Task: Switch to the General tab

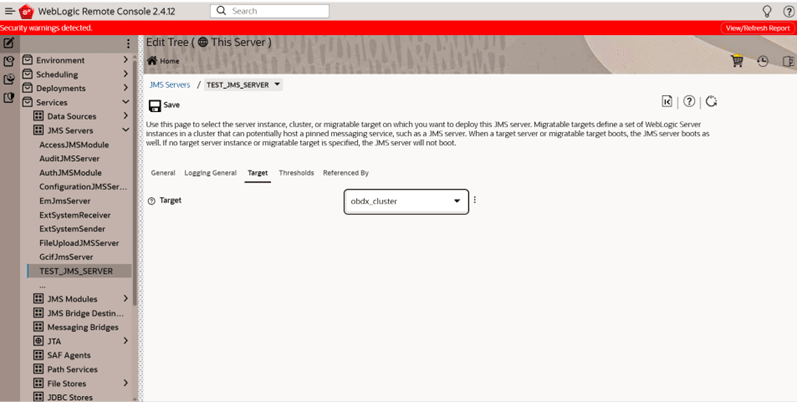Action: (x=163, y=173)
